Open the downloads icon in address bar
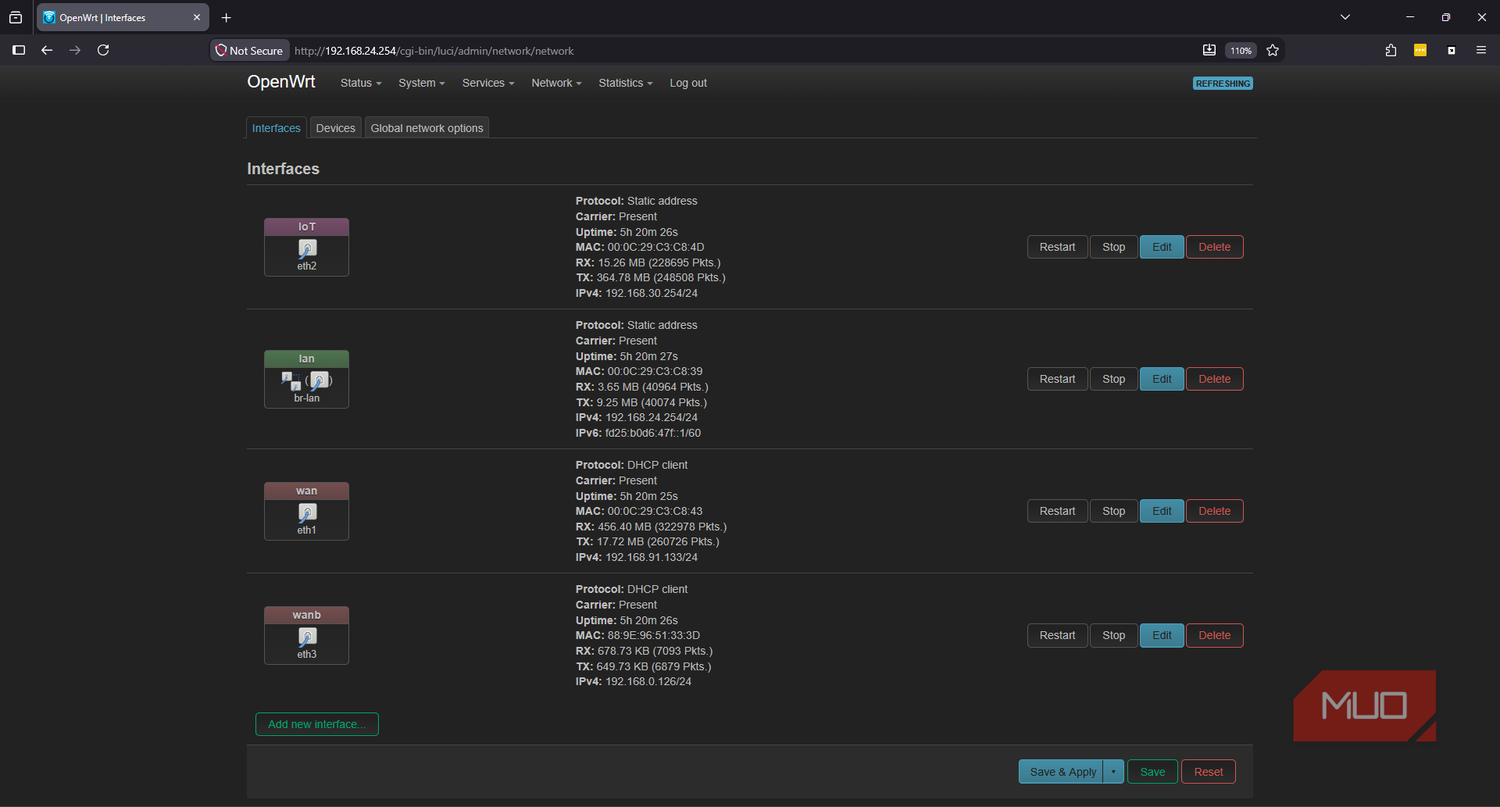 [x=1209, y=50]
